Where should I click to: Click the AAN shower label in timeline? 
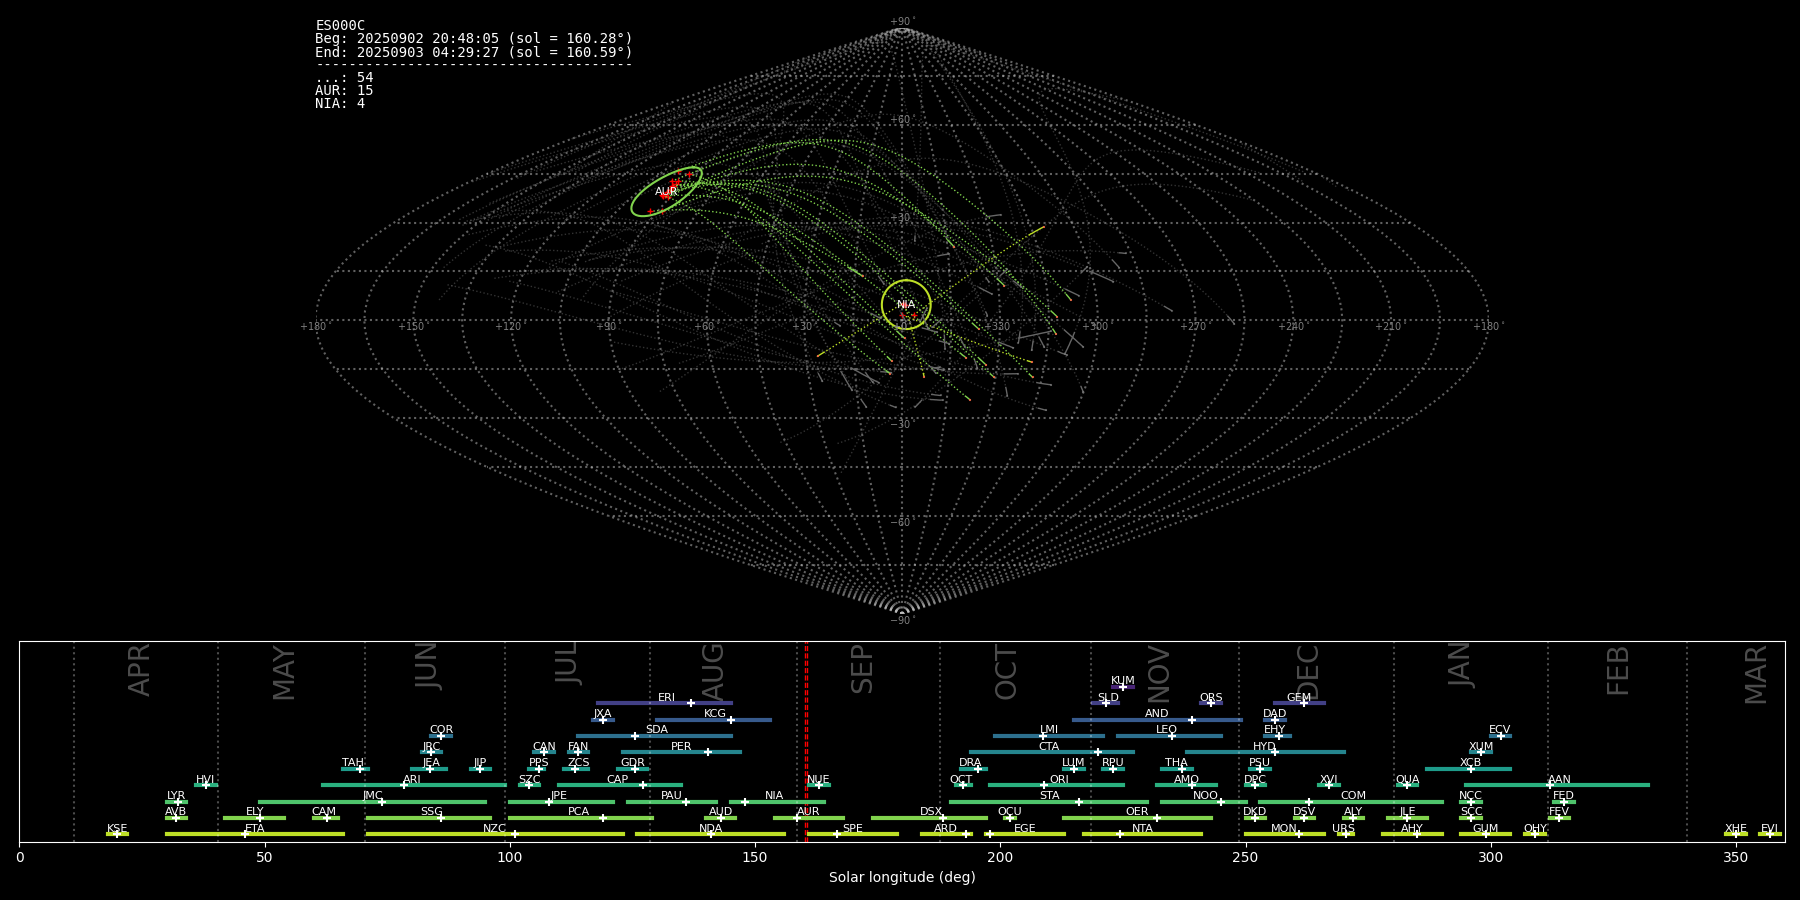1559,780
